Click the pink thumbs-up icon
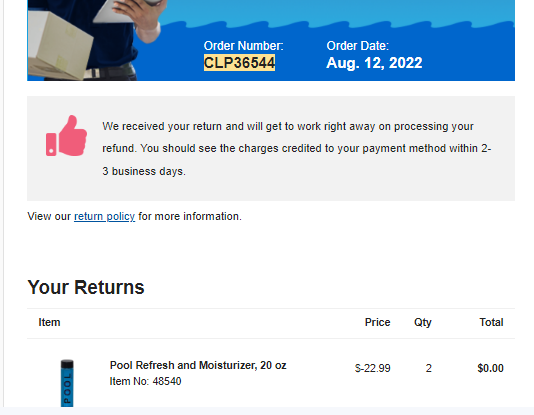This screenshot has height=415, width=534. pyautogui.click(x=66, y=135)
